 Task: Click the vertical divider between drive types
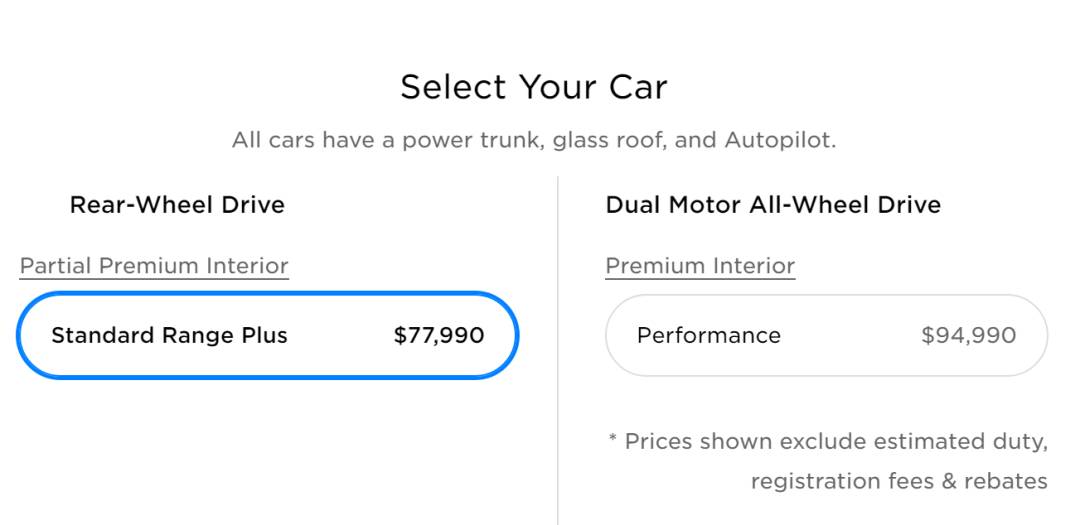(558, 350)
